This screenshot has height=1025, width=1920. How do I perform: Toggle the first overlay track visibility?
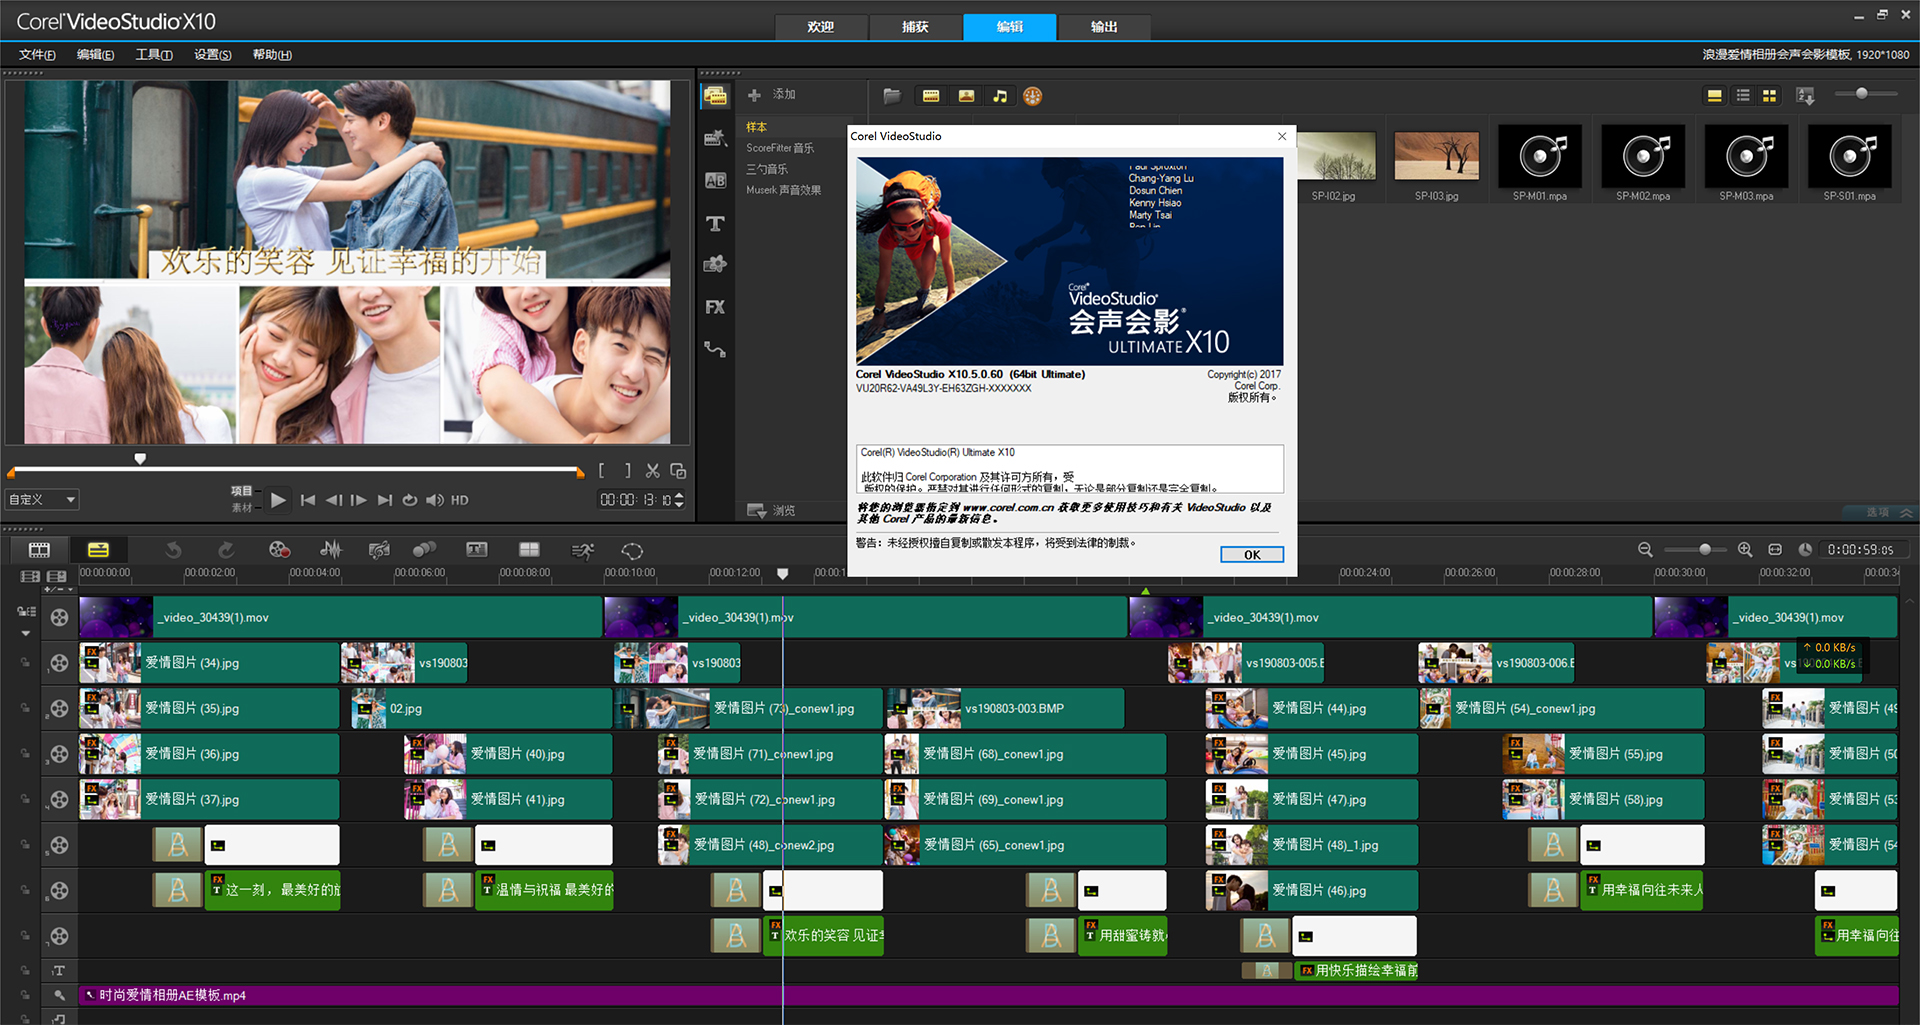point(59,663)
